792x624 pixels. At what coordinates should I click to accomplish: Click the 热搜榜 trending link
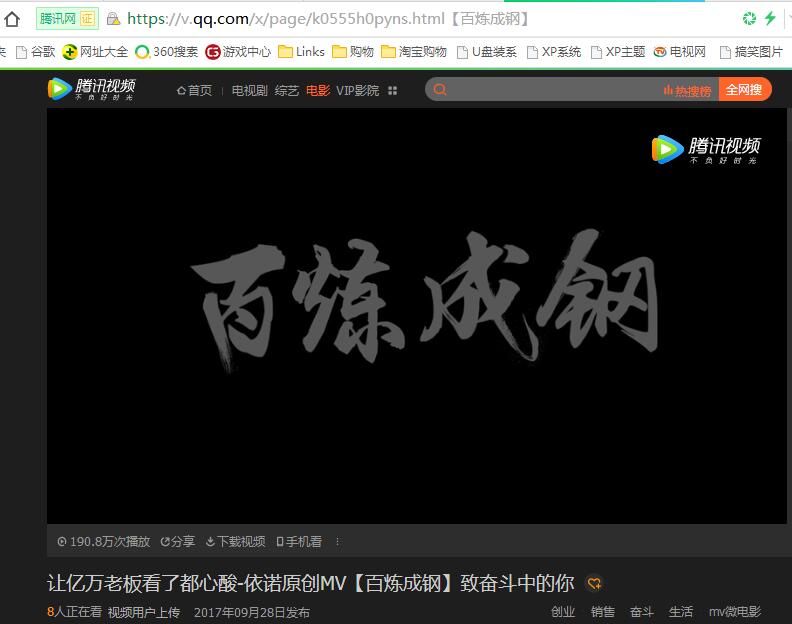[x=687, y=91]
